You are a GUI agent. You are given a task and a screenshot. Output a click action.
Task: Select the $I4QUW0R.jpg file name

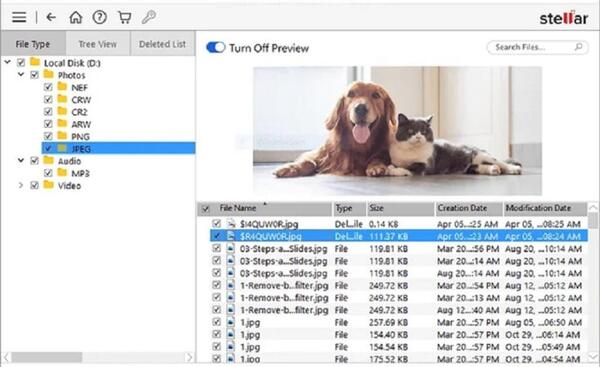[269, 224]
